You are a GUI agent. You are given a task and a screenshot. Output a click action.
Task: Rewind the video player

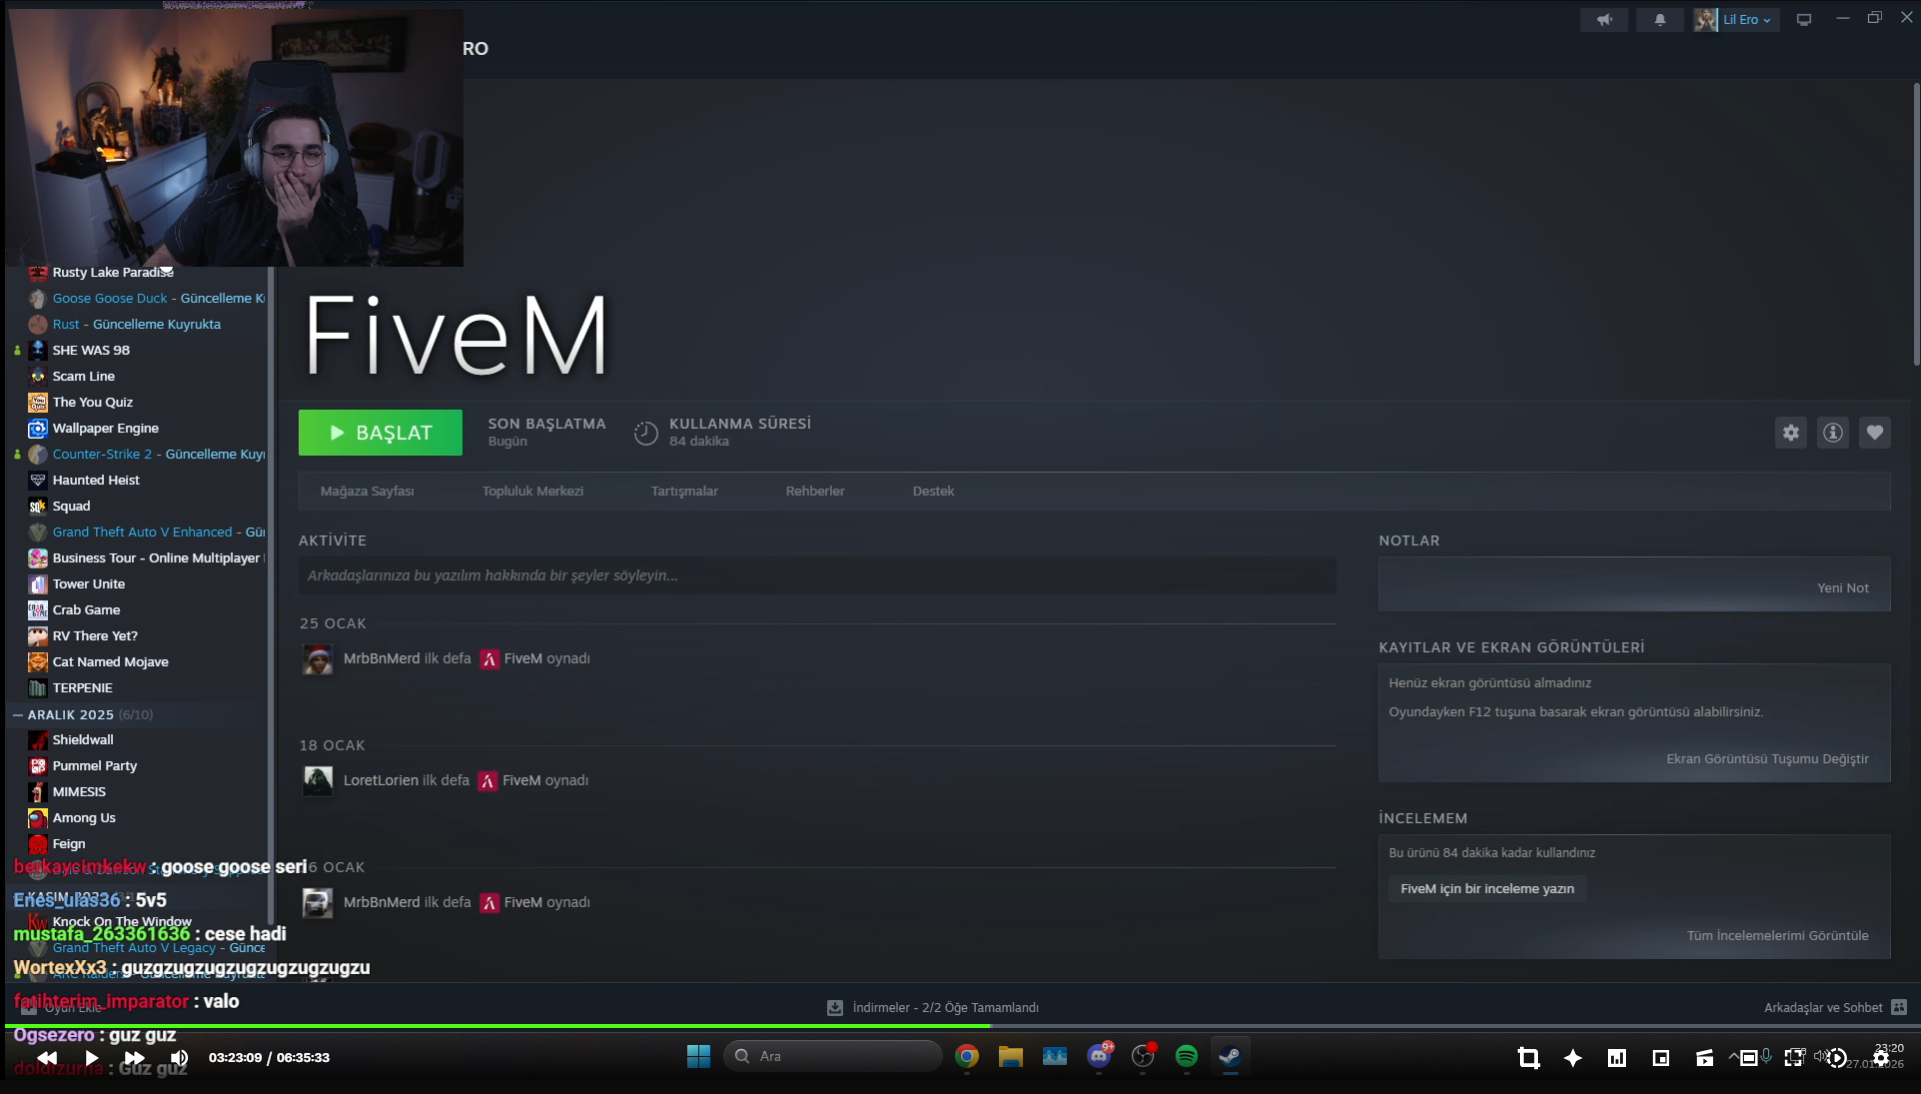pos(47,1058)
